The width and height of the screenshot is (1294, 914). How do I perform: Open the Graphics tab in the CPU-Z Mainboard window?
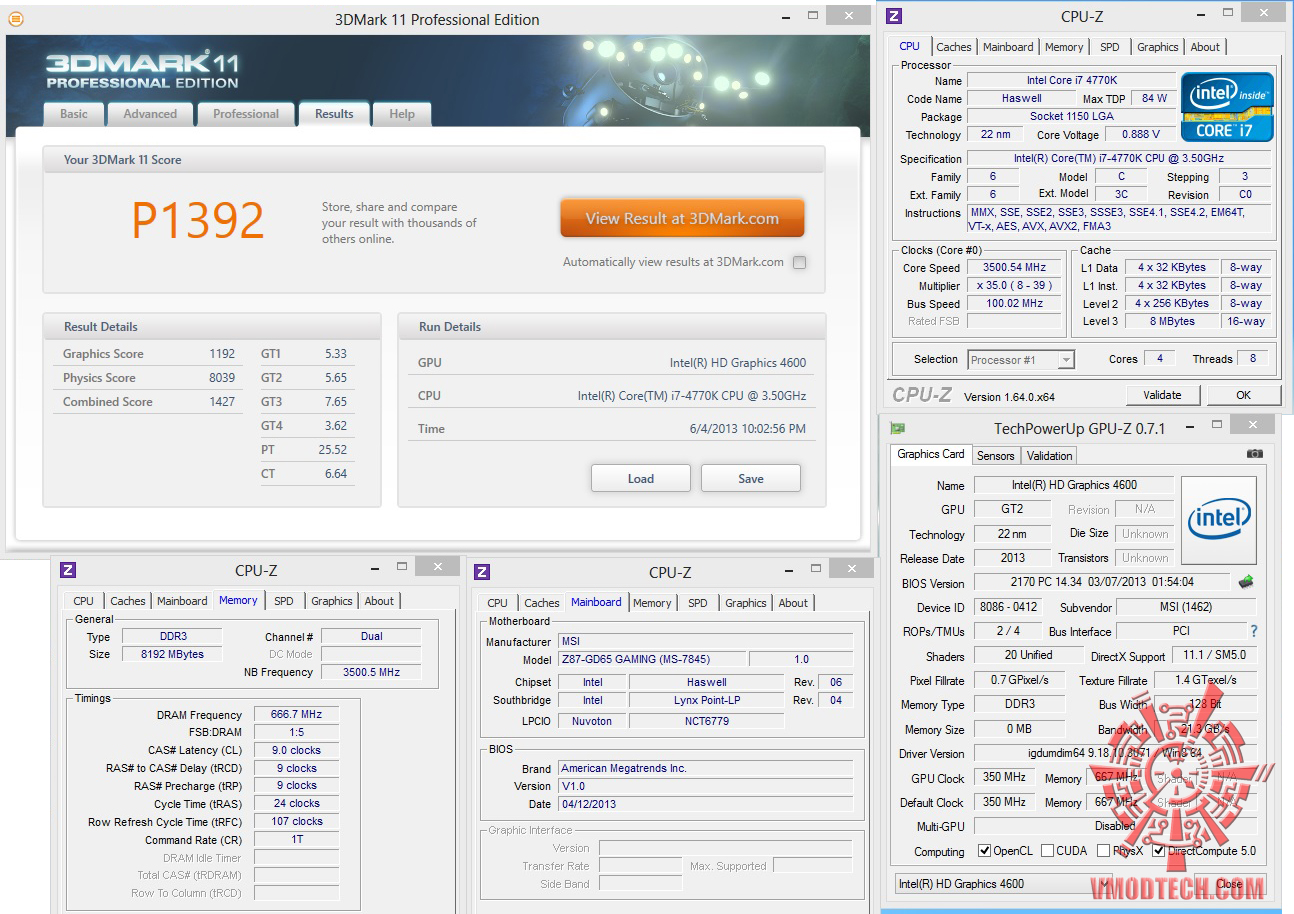(746, 603)
